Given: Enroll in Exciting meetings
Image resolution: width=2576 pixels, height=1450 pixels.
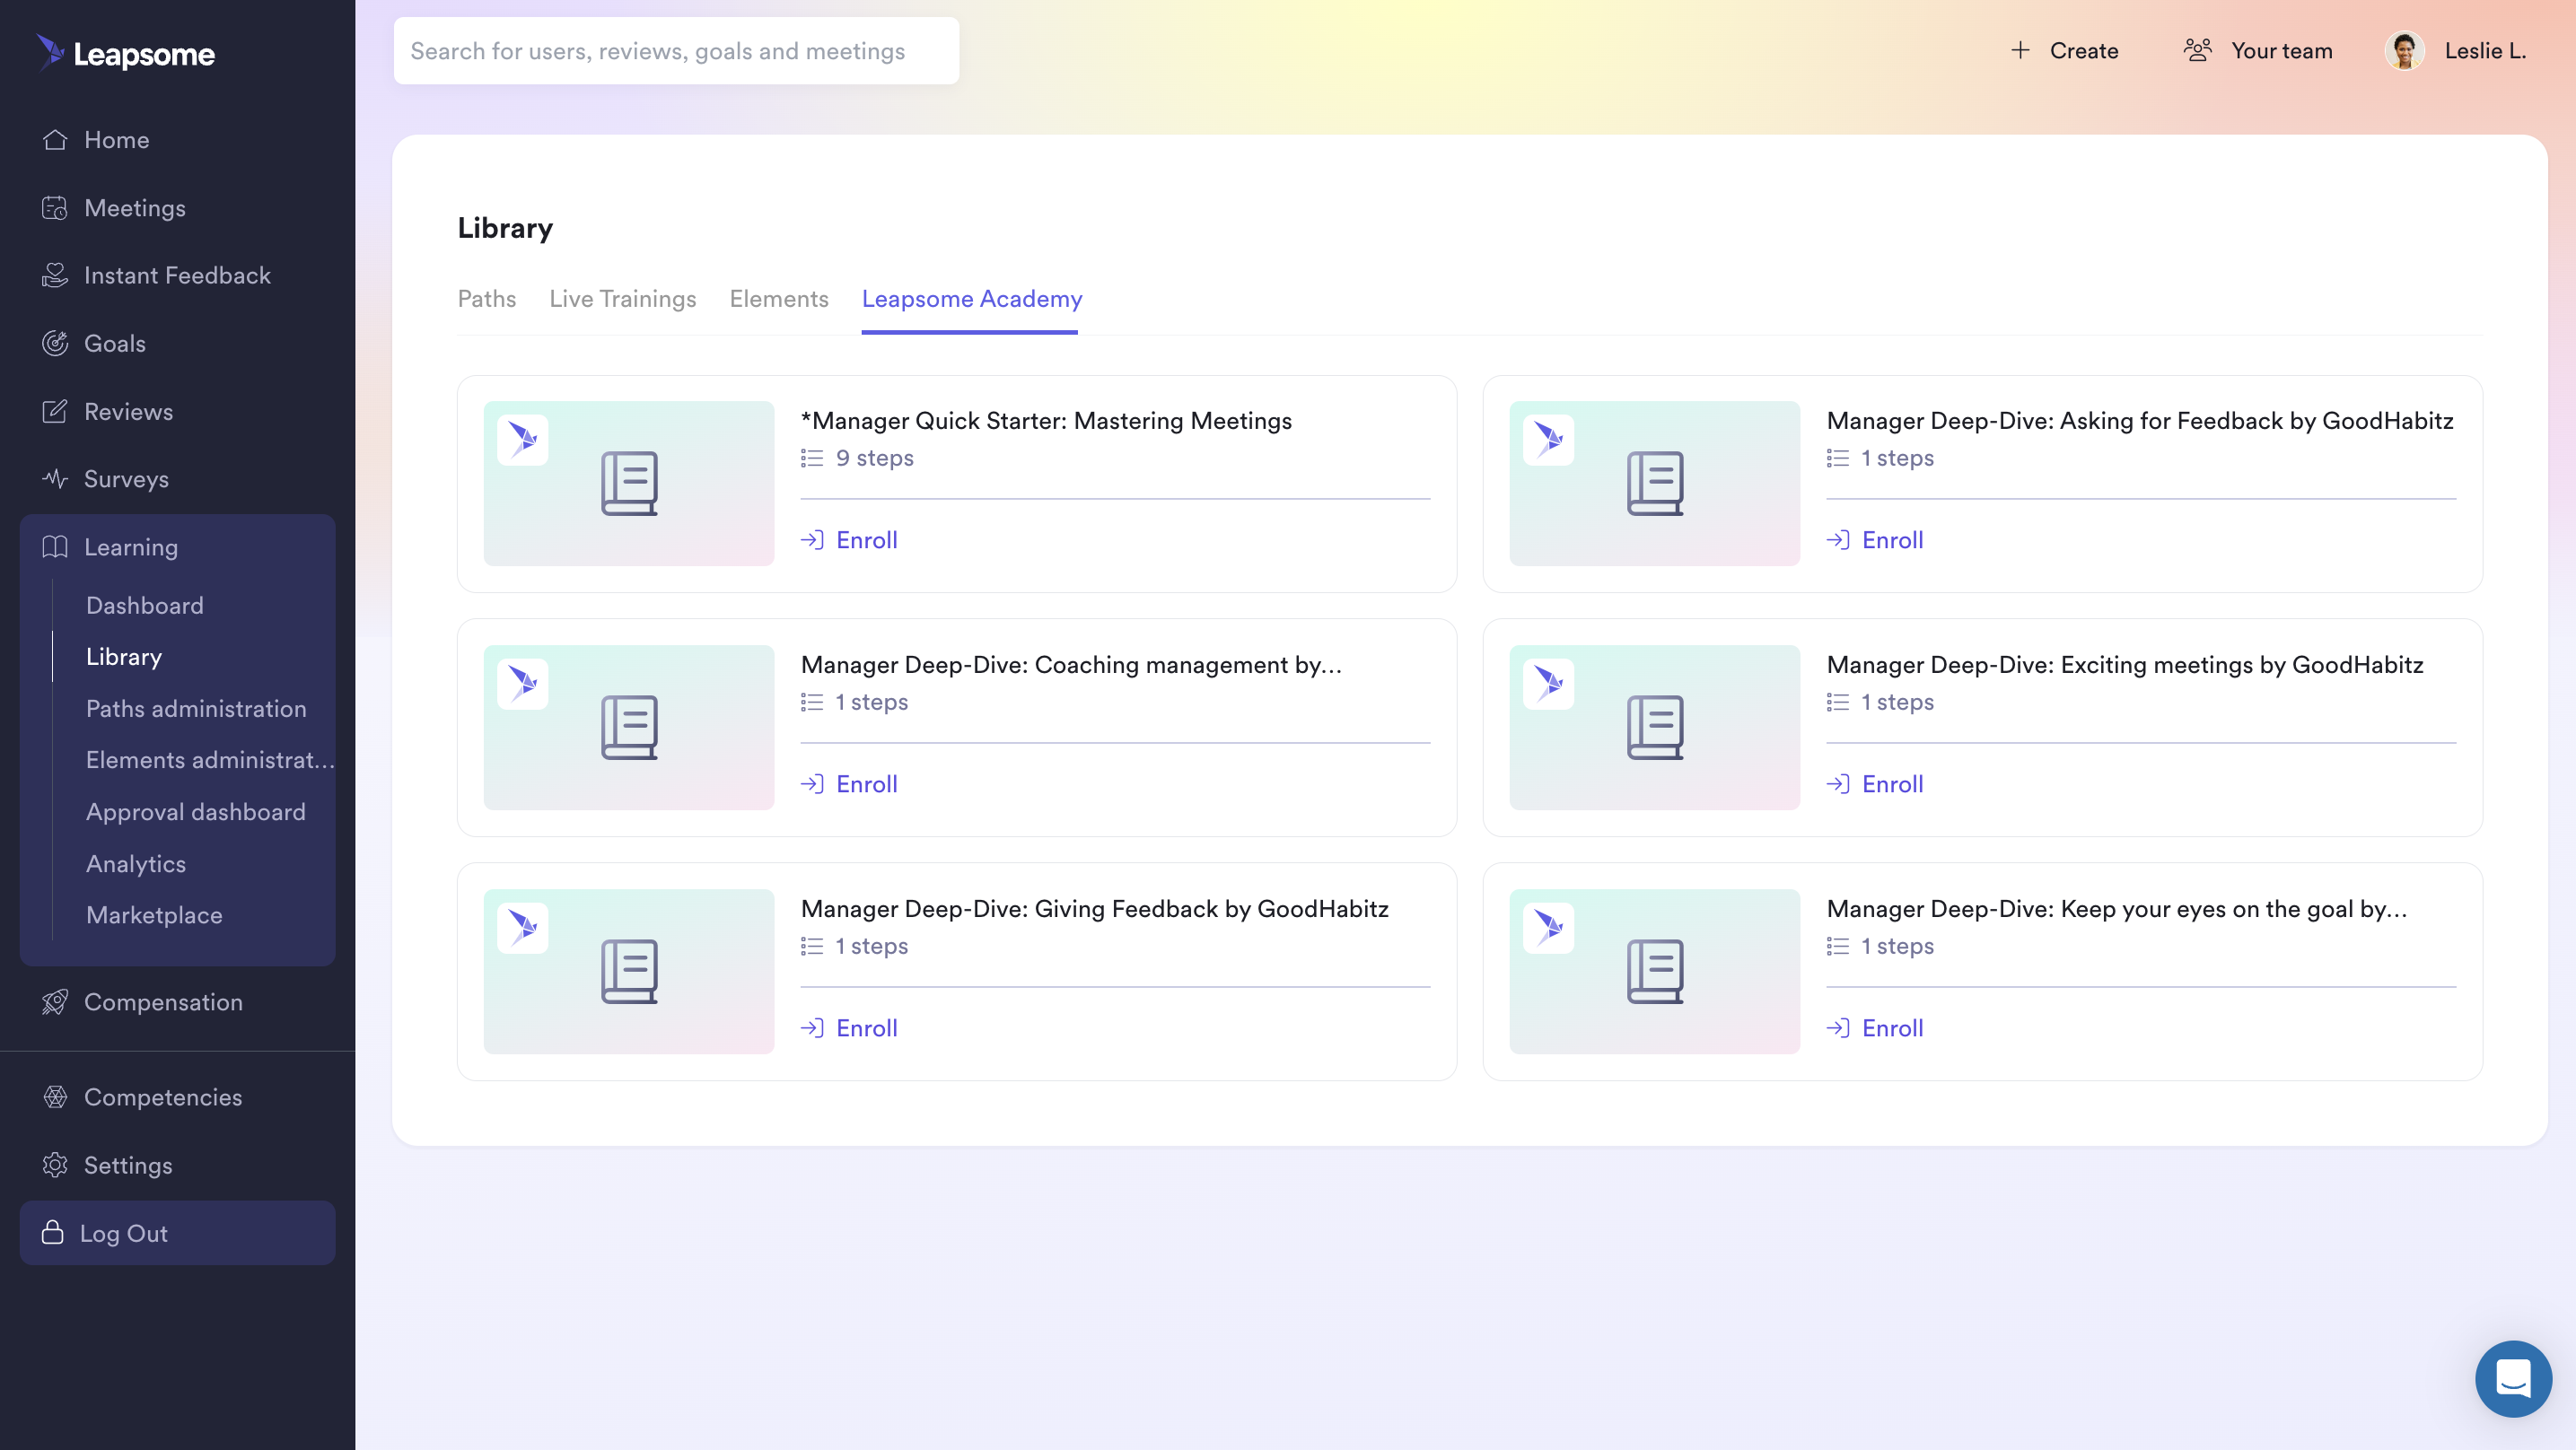Looking at the screenshot, I should point(1875,784).
